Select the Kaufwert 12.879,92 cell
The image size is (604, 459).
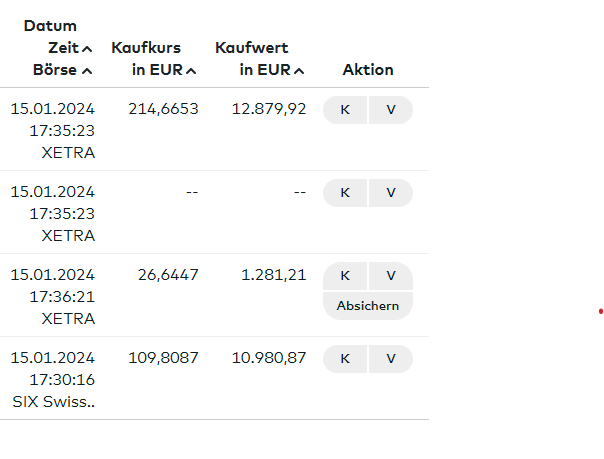pyautogui.click(x=269, y=109)
